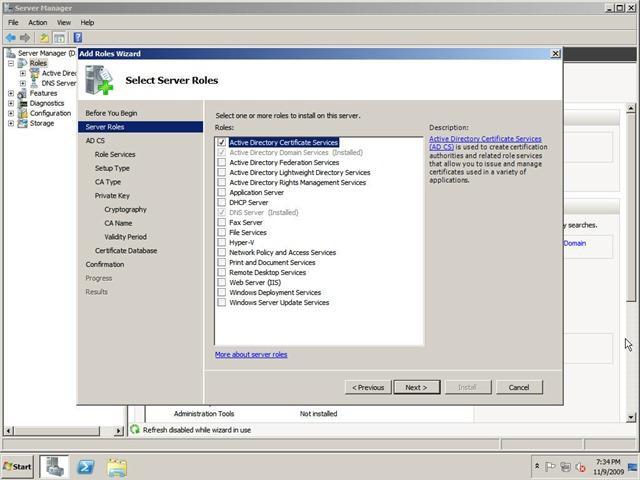The image size is (640, 480).
Task: Open More about server roles link
Action: [x=251, y=354]
